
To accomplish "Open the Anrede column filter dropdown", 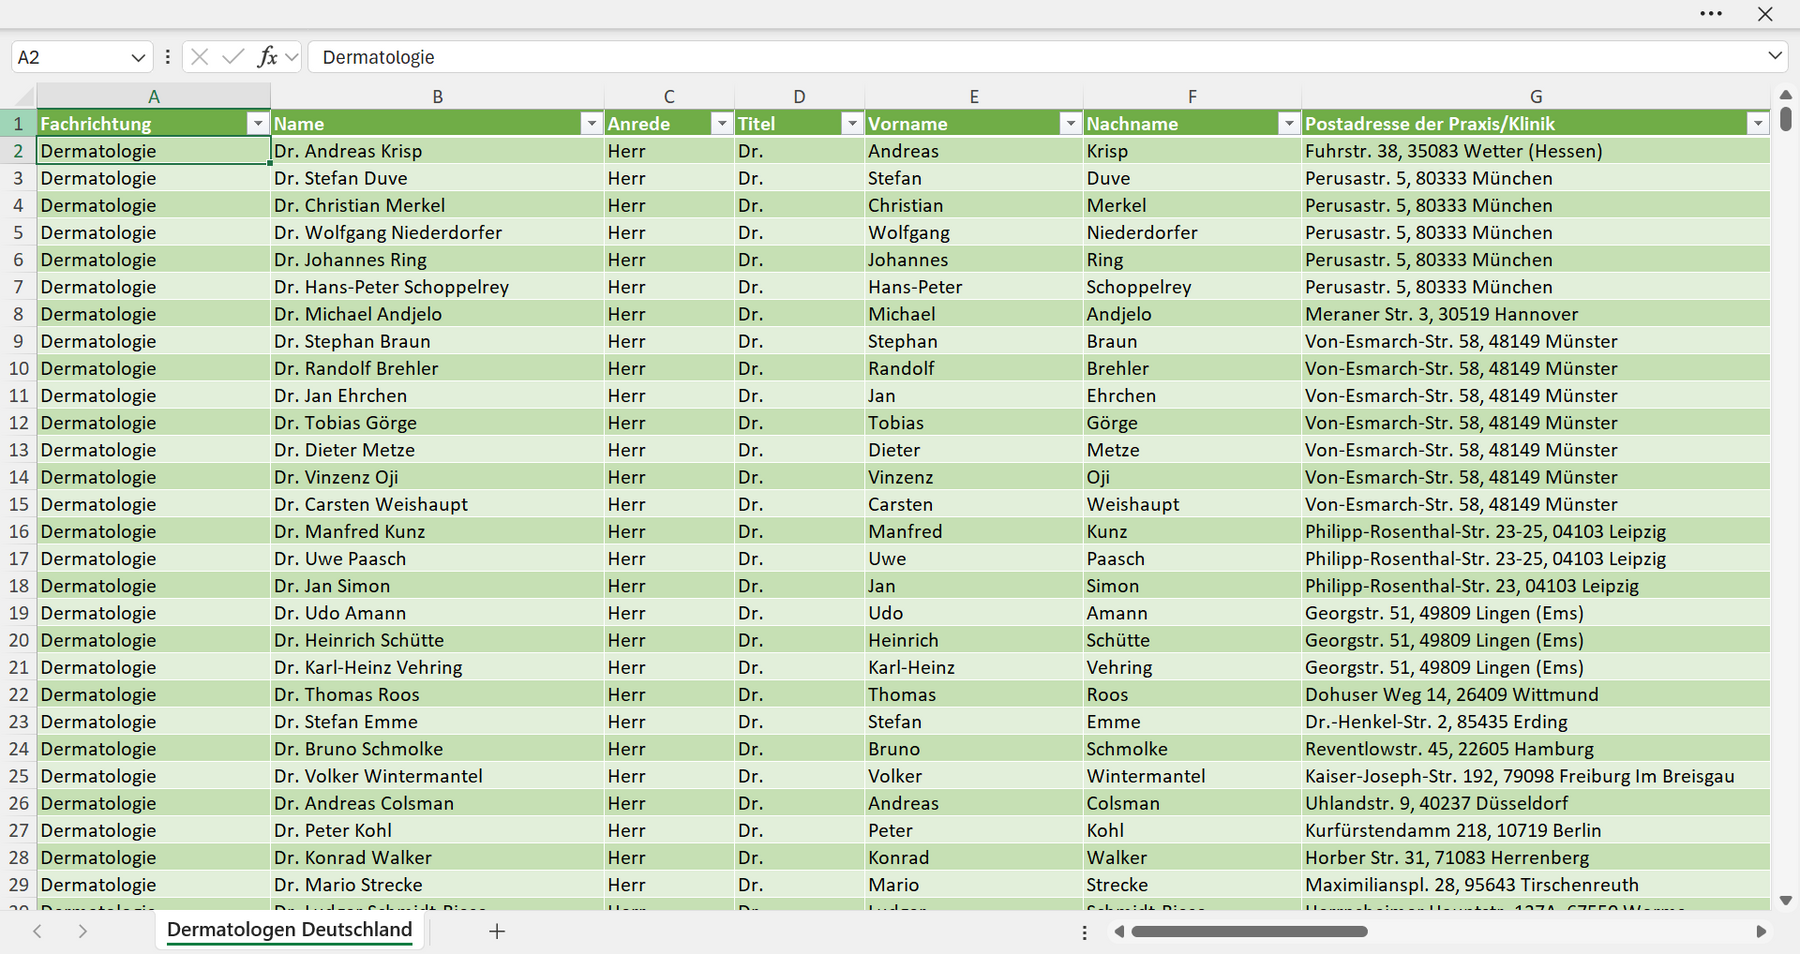I will coord(721,123).
